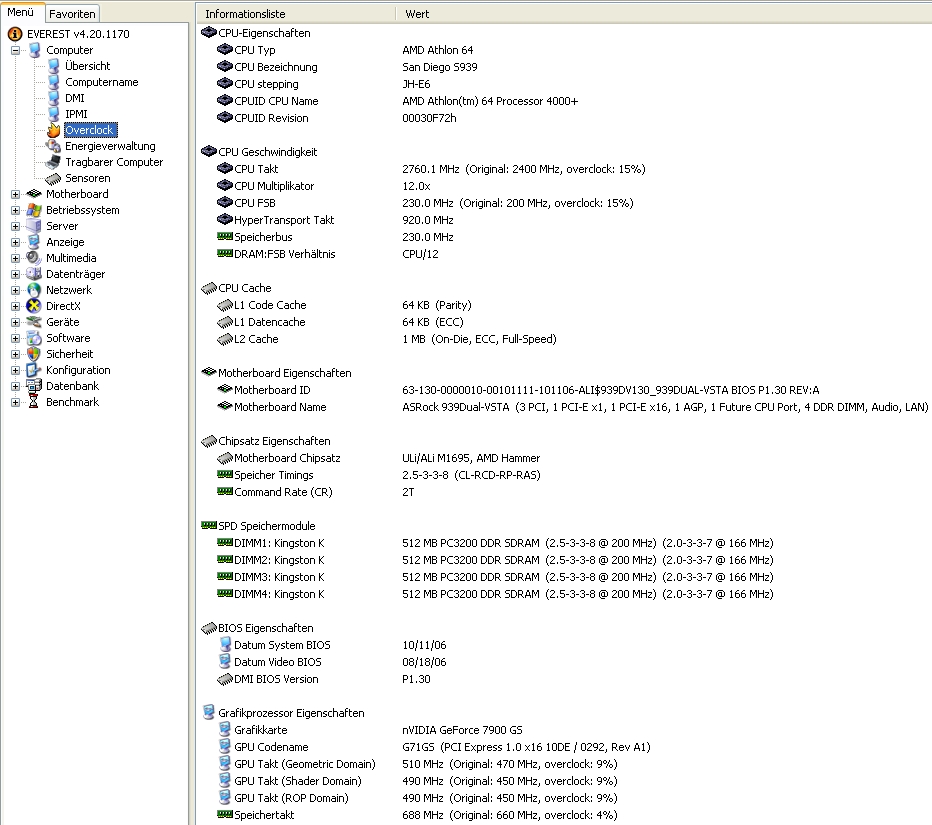This screenshot has height=825, width=932.
Task: Expand the Anzeige tree node
Action: pos(15,243)
